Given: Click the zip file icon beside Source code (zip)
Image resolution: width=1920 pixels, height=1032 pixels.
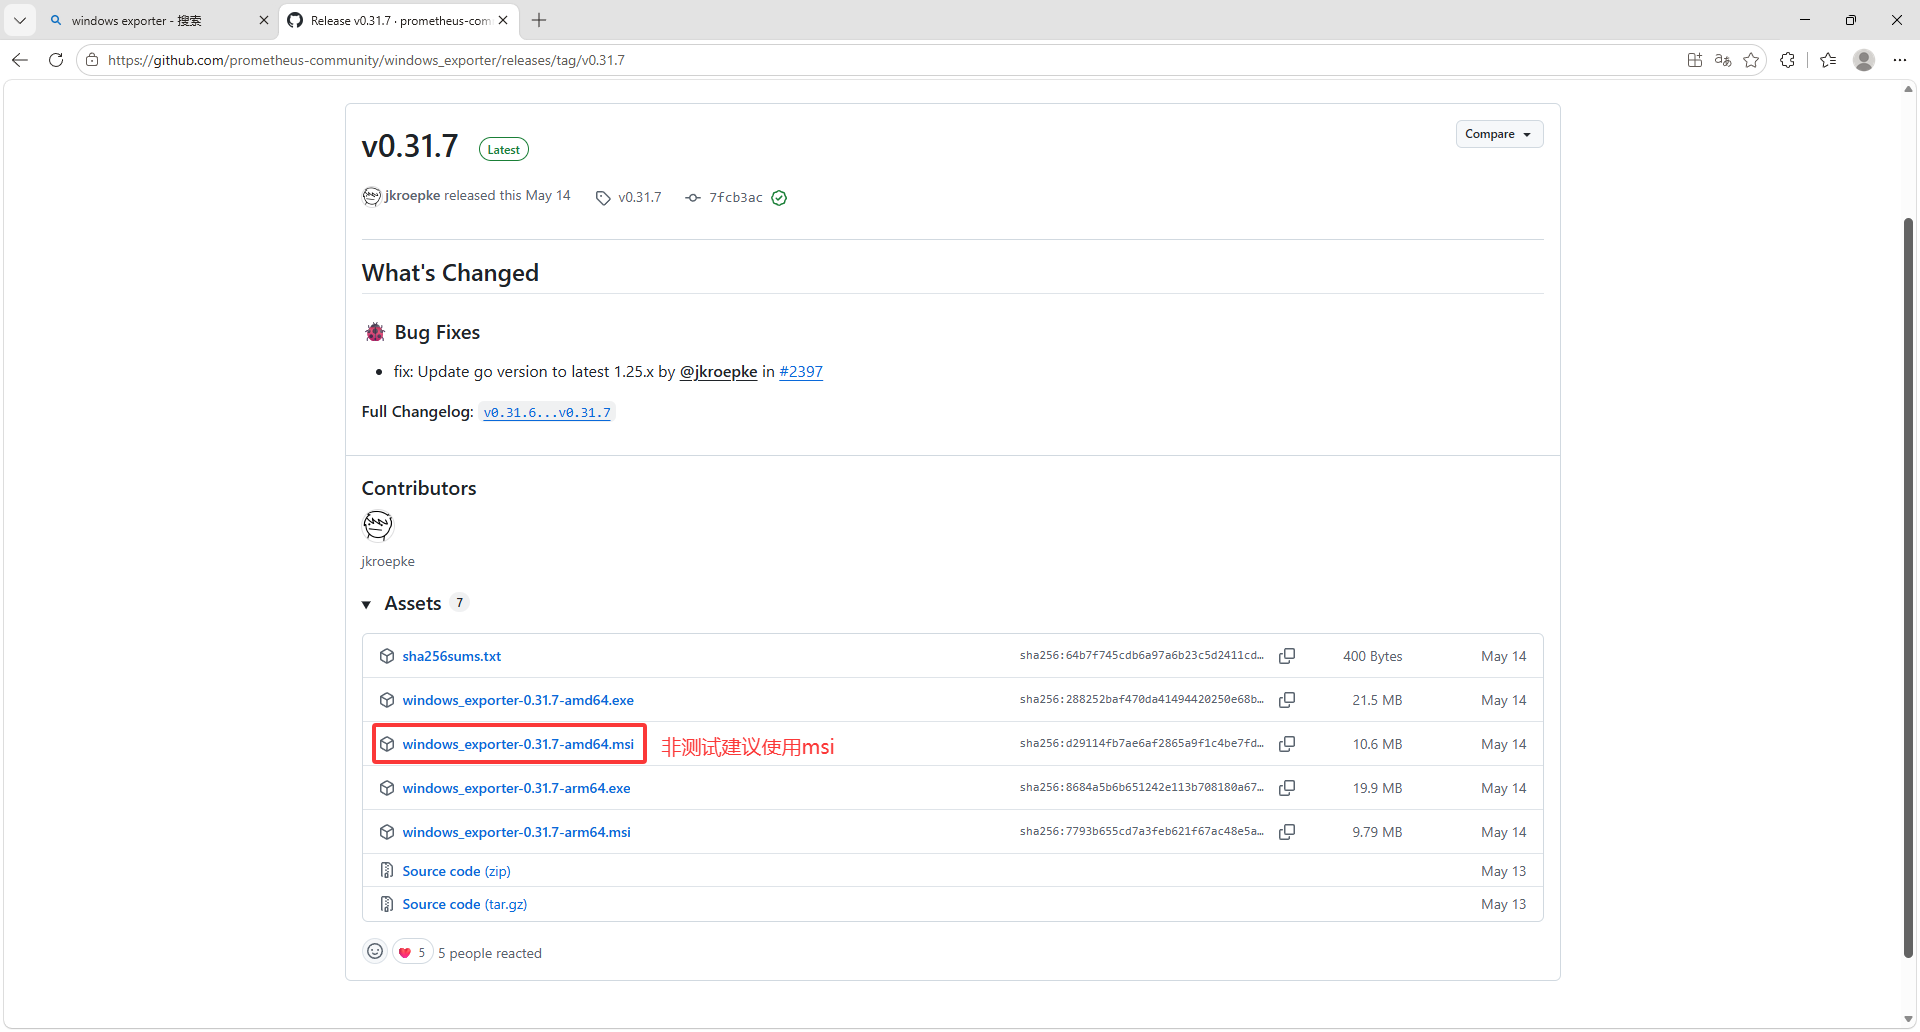Looking at the screenshot, I should coord(387,871).
